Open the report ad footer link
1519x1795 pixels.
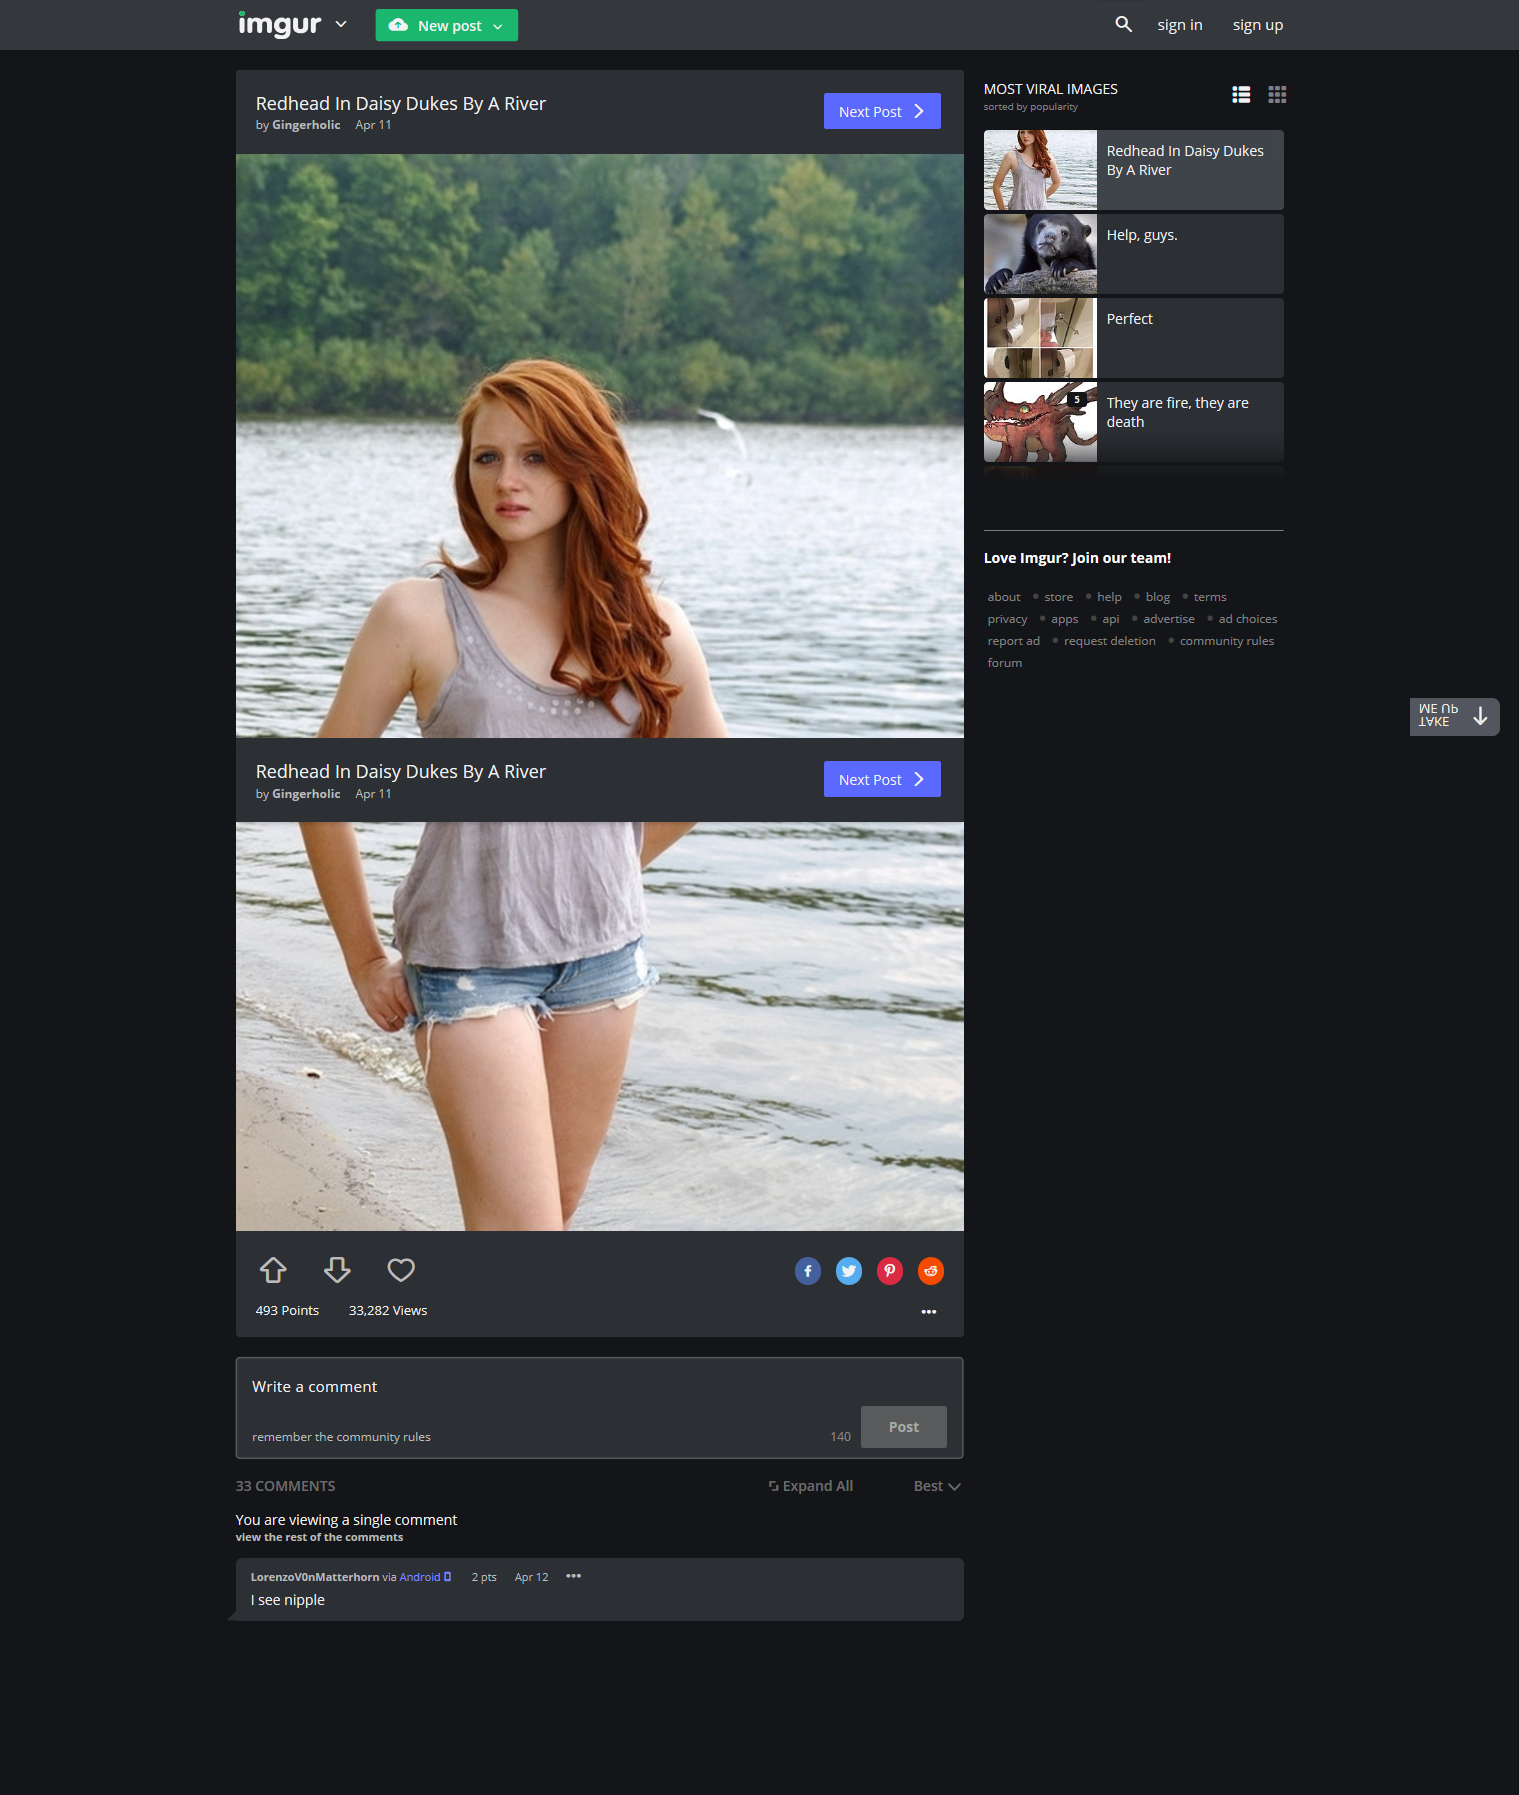click(x=1013, y=641)
